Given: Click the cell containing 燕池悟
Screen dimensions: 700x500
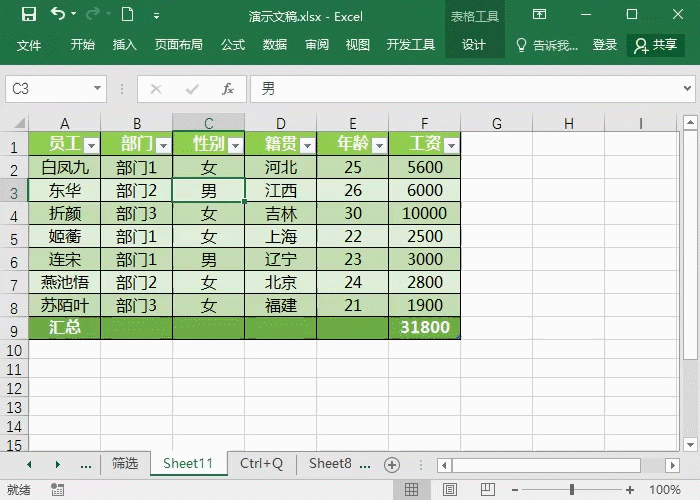Looking at the screenshot, I should 65,283.
